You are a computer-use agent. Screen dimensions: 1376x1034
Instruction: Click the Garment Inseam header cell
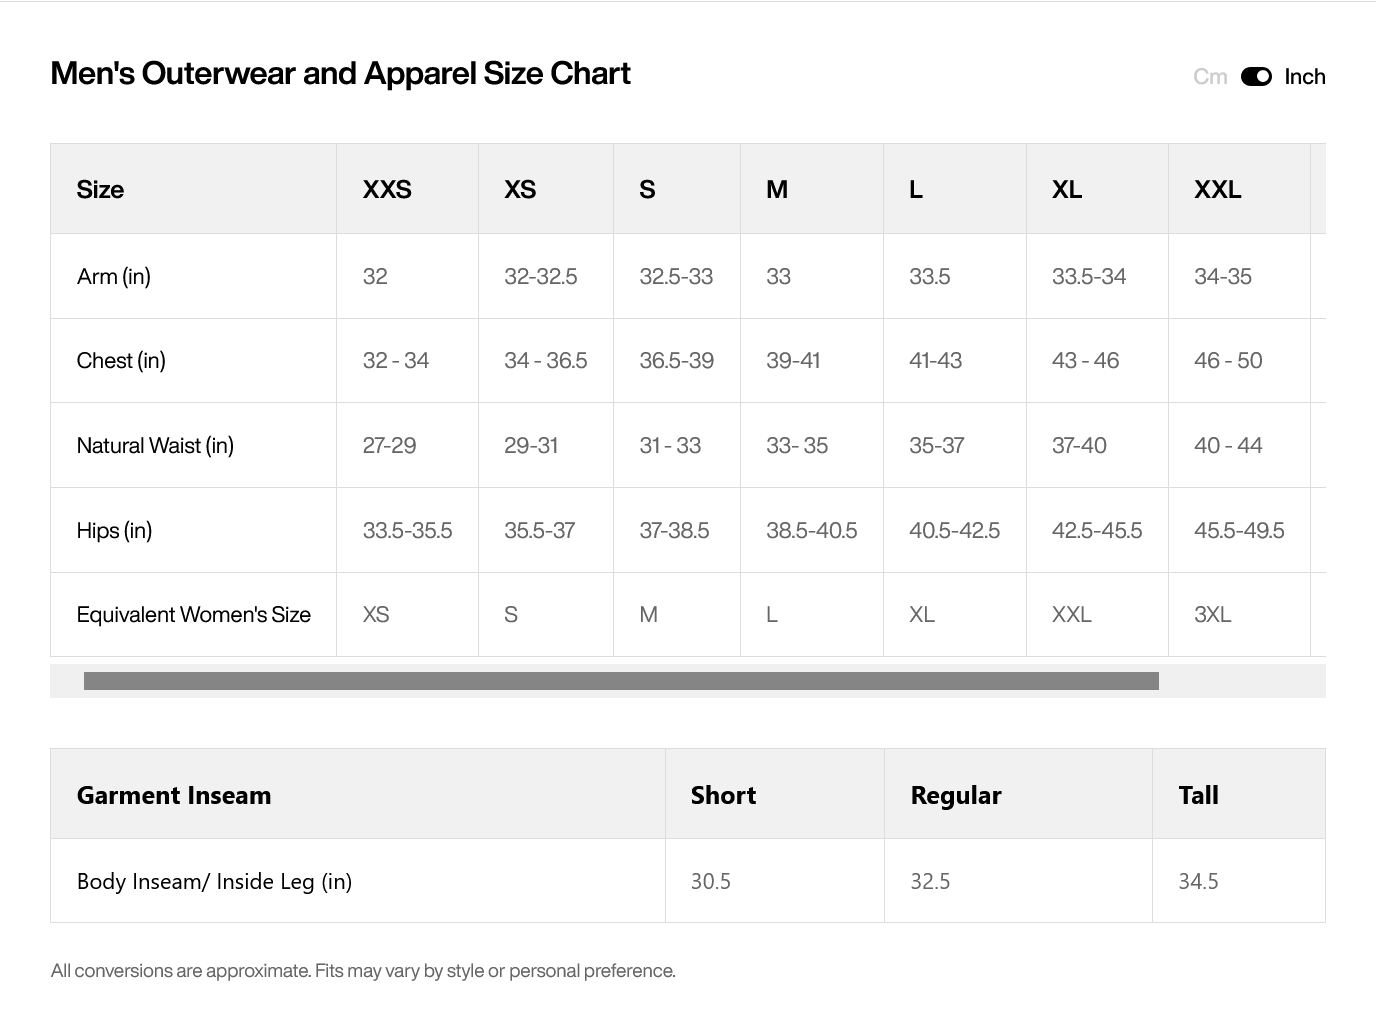pyautogui.click(x=358, y=794)
